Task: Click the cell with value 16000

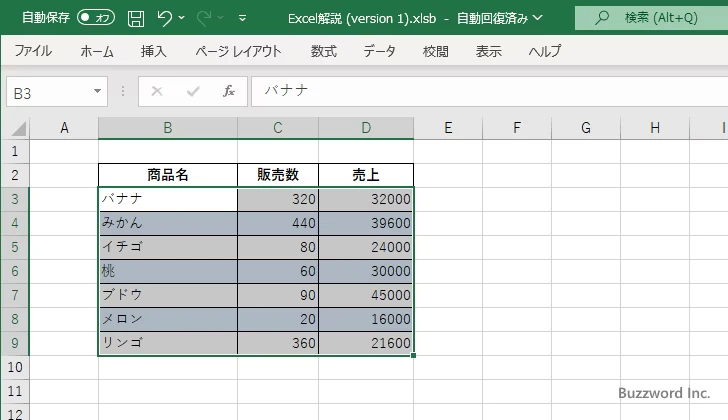Action: pos(366,319)
